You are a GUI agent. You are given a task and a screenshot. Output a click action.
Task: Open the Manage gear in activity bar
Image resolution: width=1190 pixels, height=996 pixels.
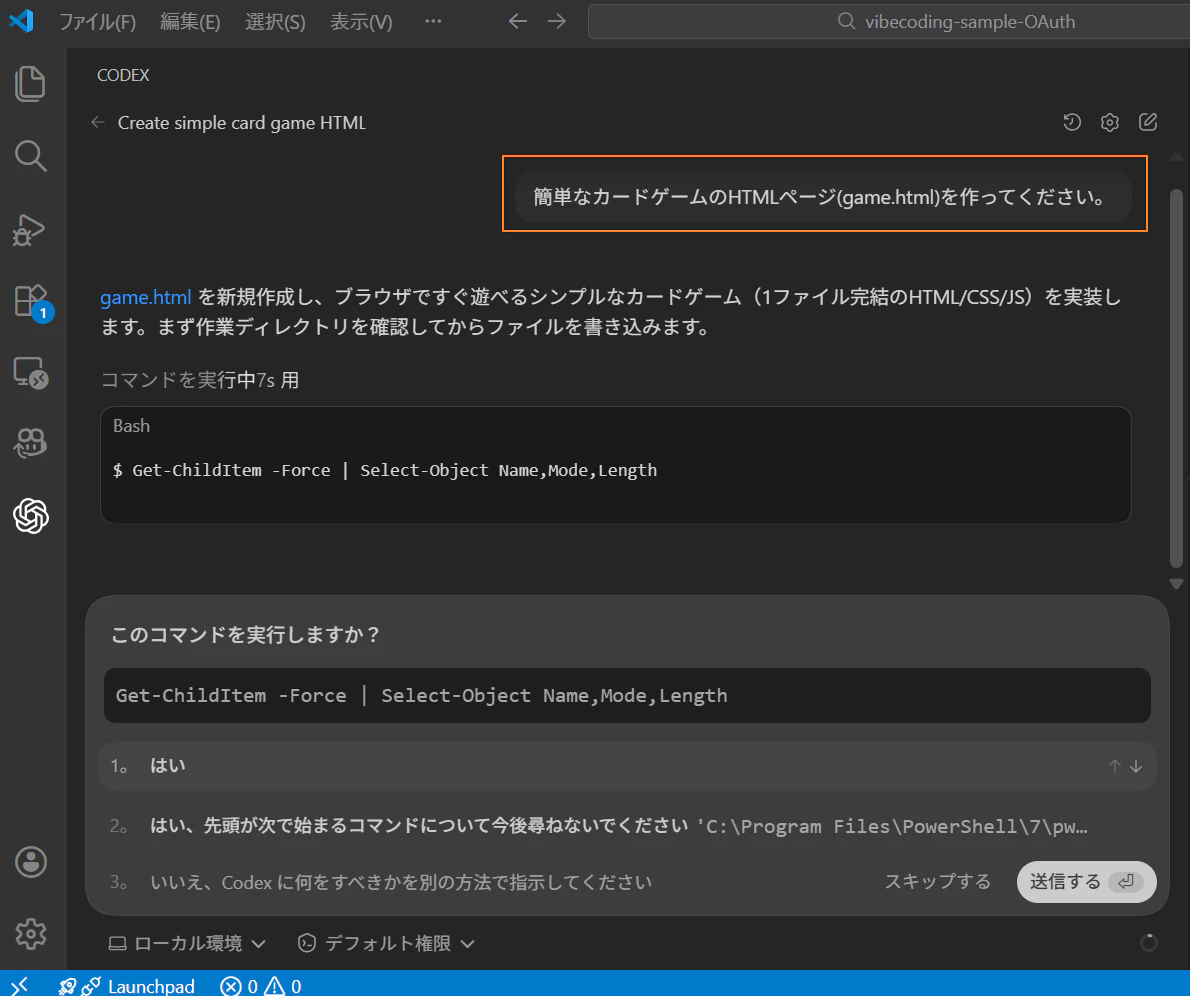coord(30,934)
